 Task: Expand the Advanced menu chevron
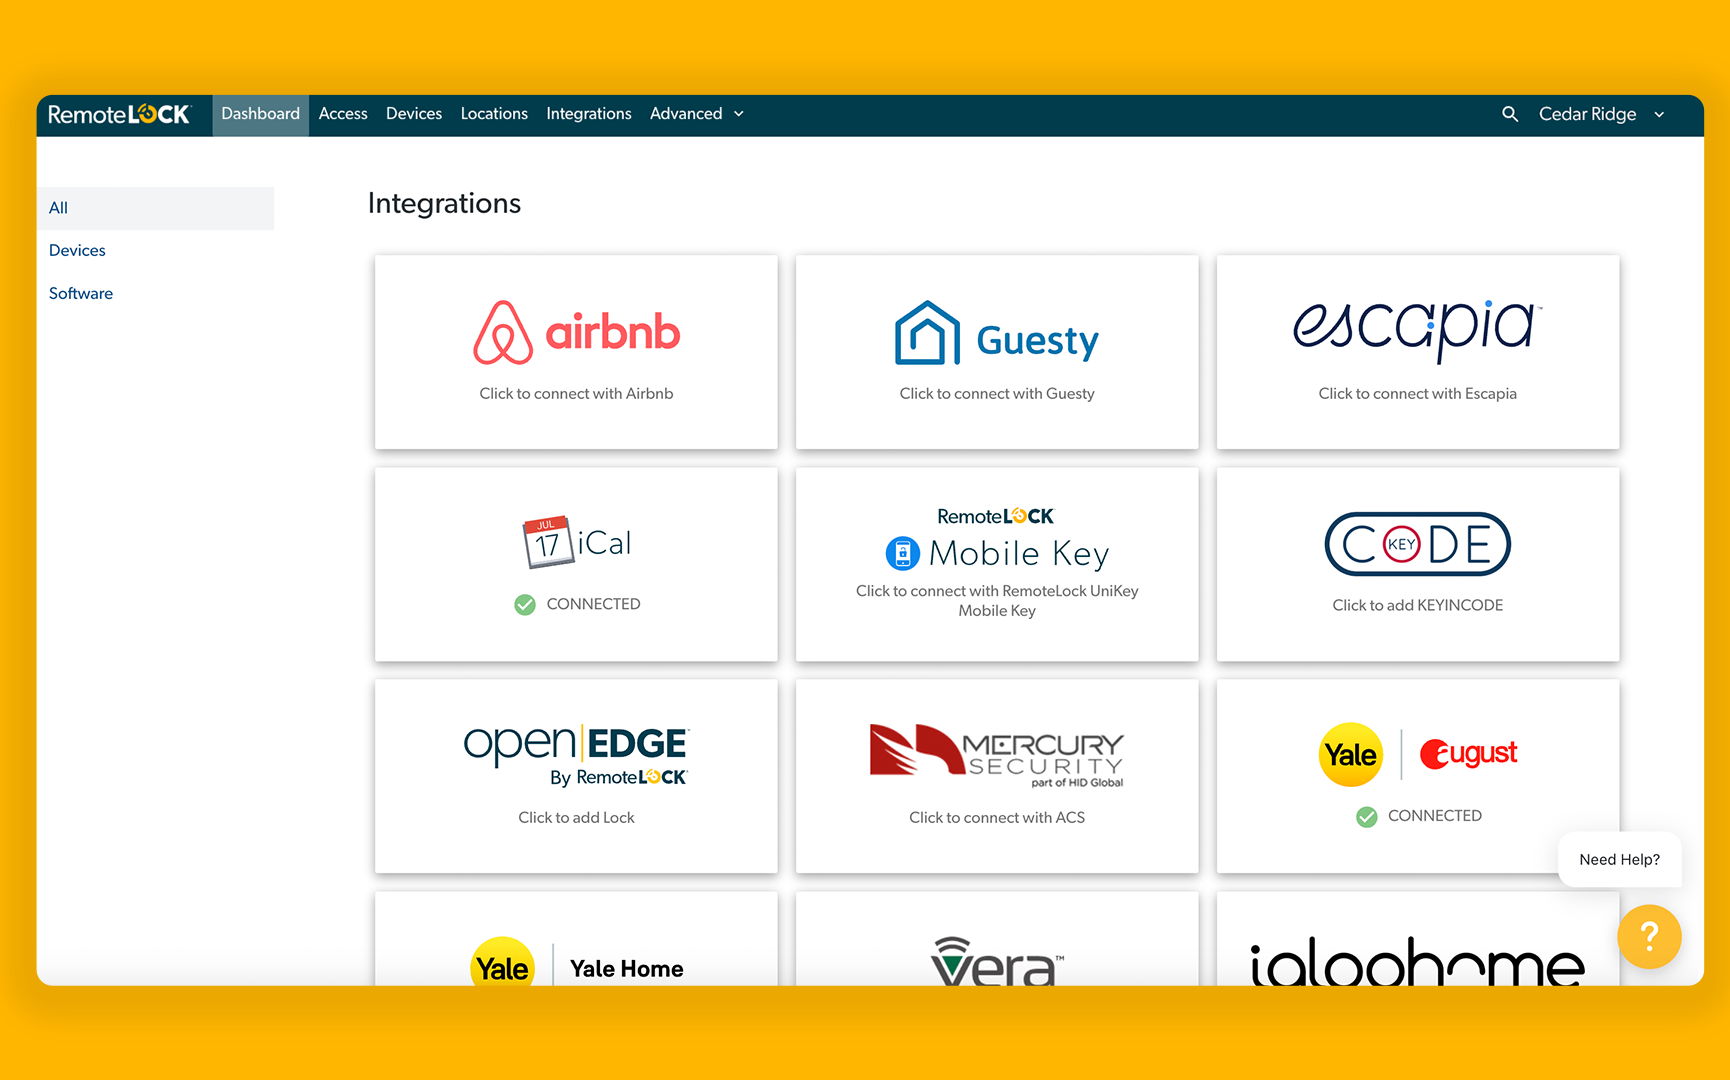click(x=739, y=114)
